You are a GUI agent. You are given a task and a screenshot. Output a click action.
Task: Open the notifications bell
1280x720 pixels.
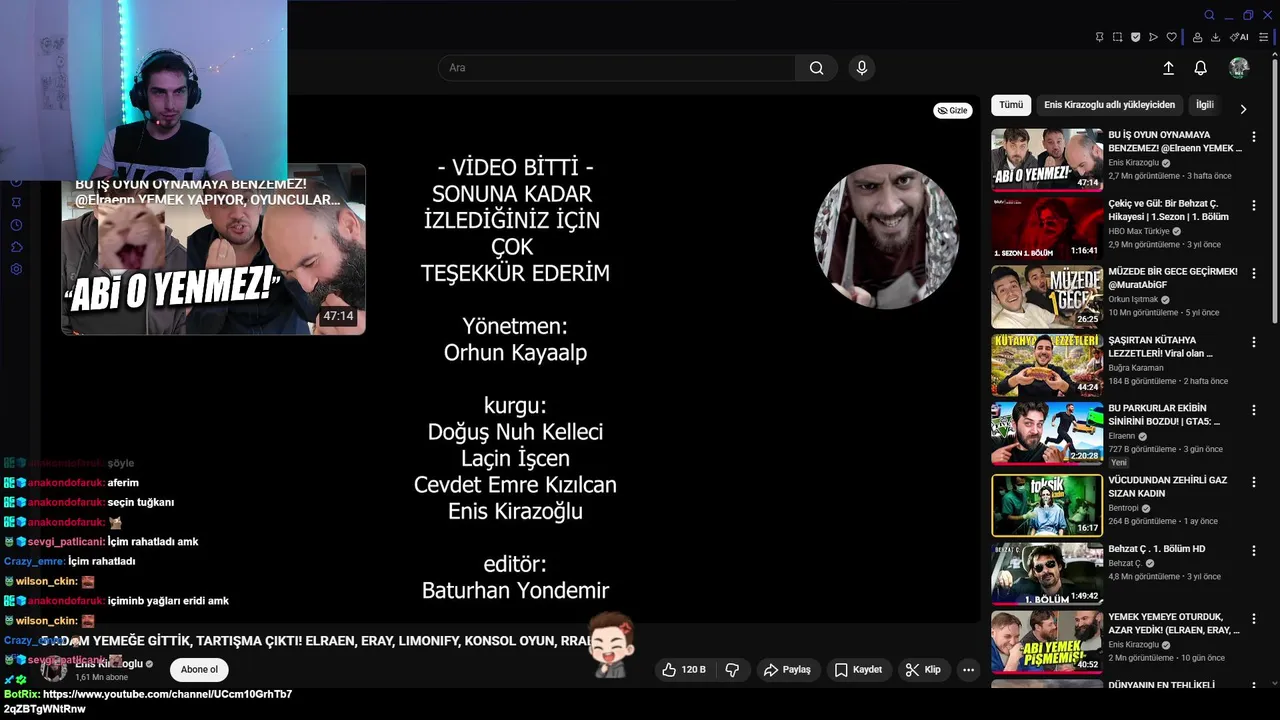tap(1201, 68)
